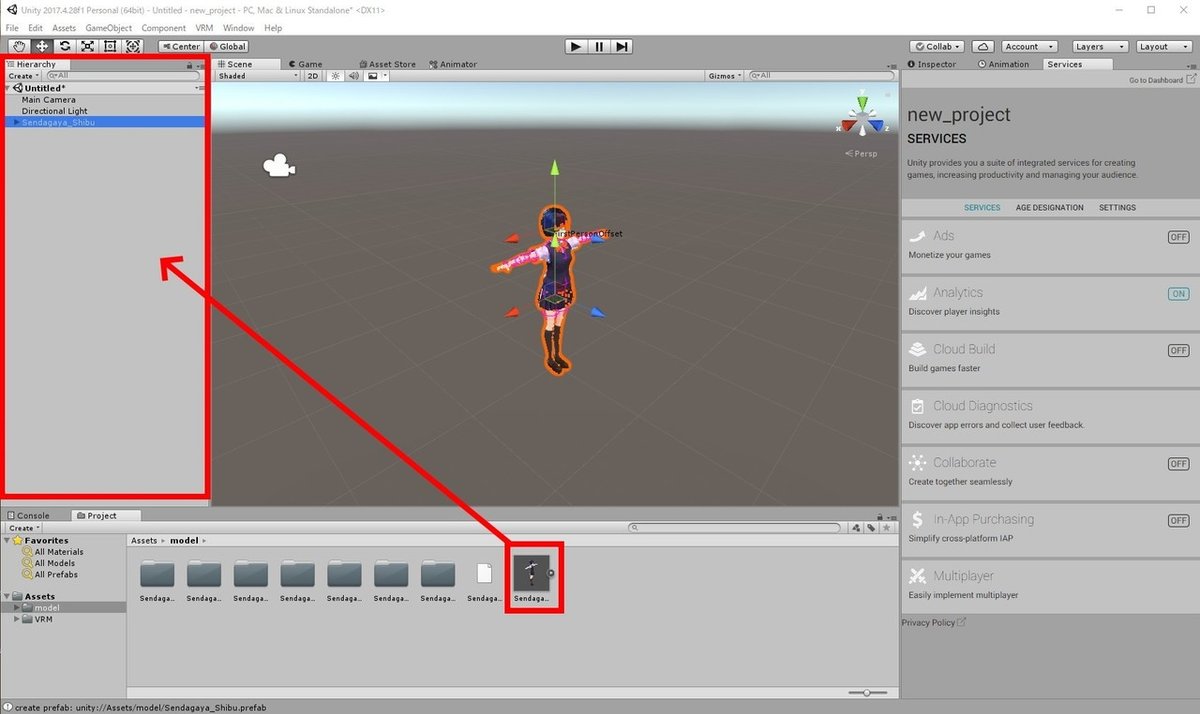Click the Project icon size slider

[867, 692]
